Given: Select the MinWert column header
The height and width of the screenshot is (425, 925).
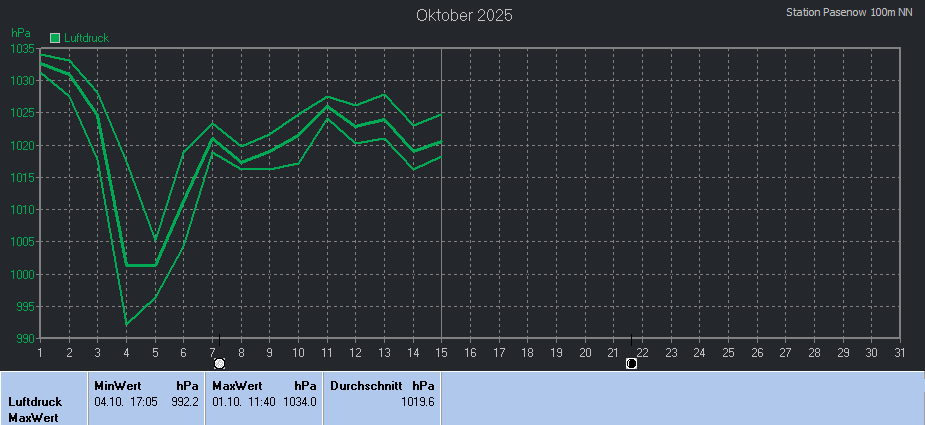Looking at the screenshot, I should coord(116,385).
